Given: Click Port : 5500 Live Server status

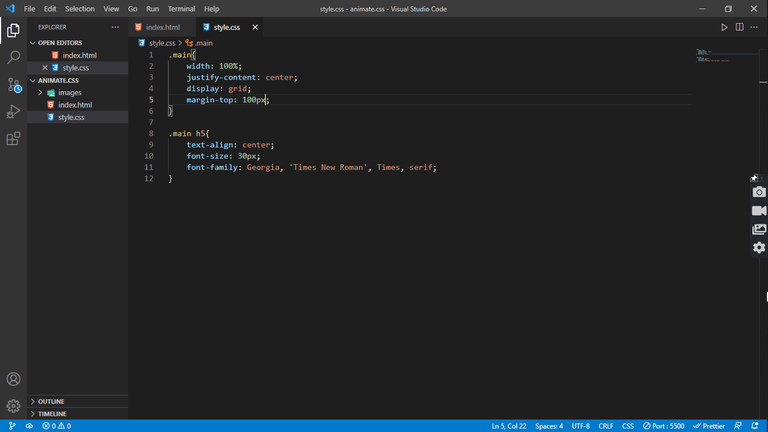Looking at the screenshot, I should point(664,426).
